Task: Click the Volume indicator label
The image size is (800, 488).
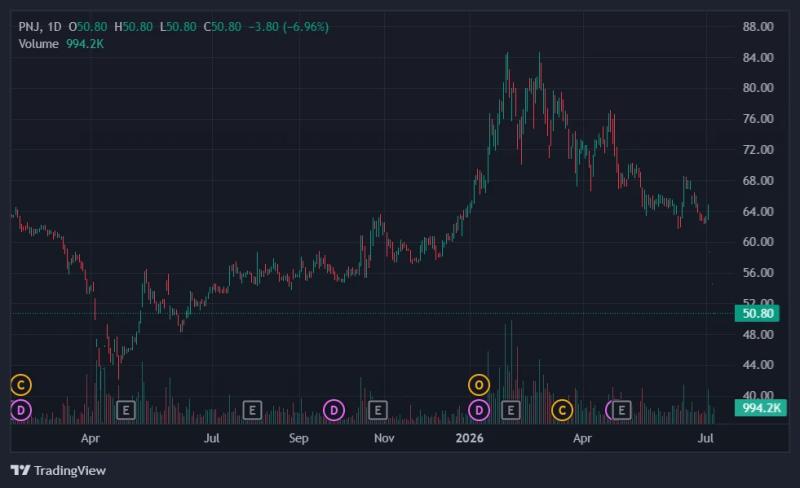Action: click(x=38, y=44)
